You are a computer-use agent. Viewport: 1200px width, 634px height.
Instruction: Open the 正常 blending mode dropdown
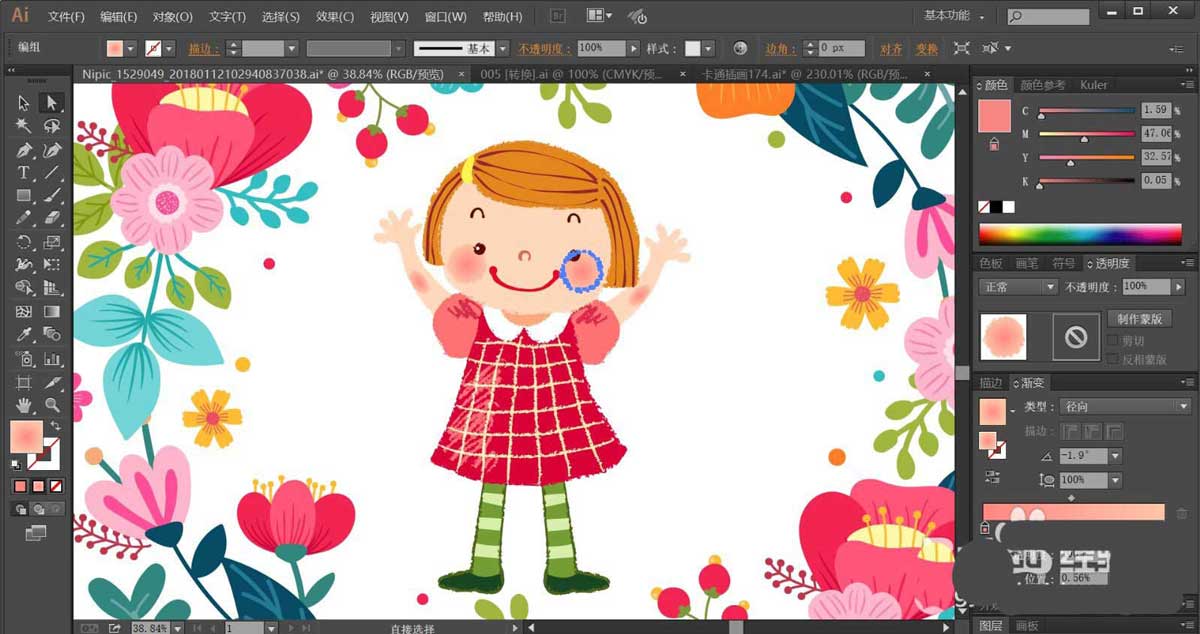1018,286
